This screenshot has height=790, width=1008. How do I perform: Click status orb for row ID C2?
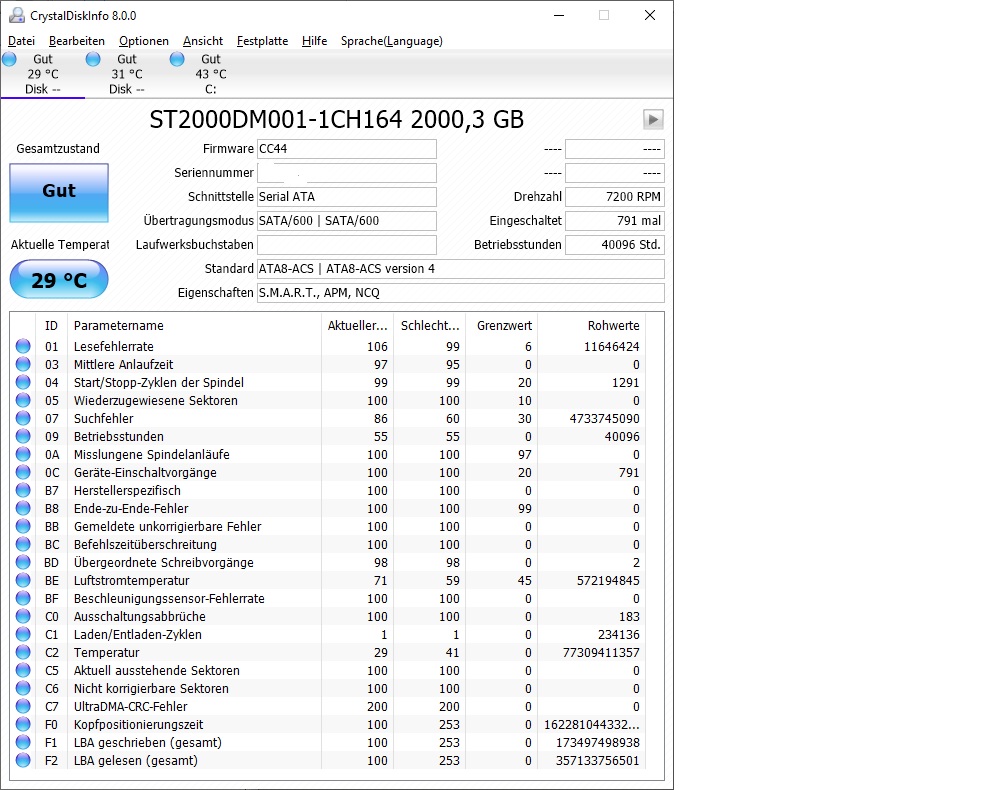click(23, 652)
